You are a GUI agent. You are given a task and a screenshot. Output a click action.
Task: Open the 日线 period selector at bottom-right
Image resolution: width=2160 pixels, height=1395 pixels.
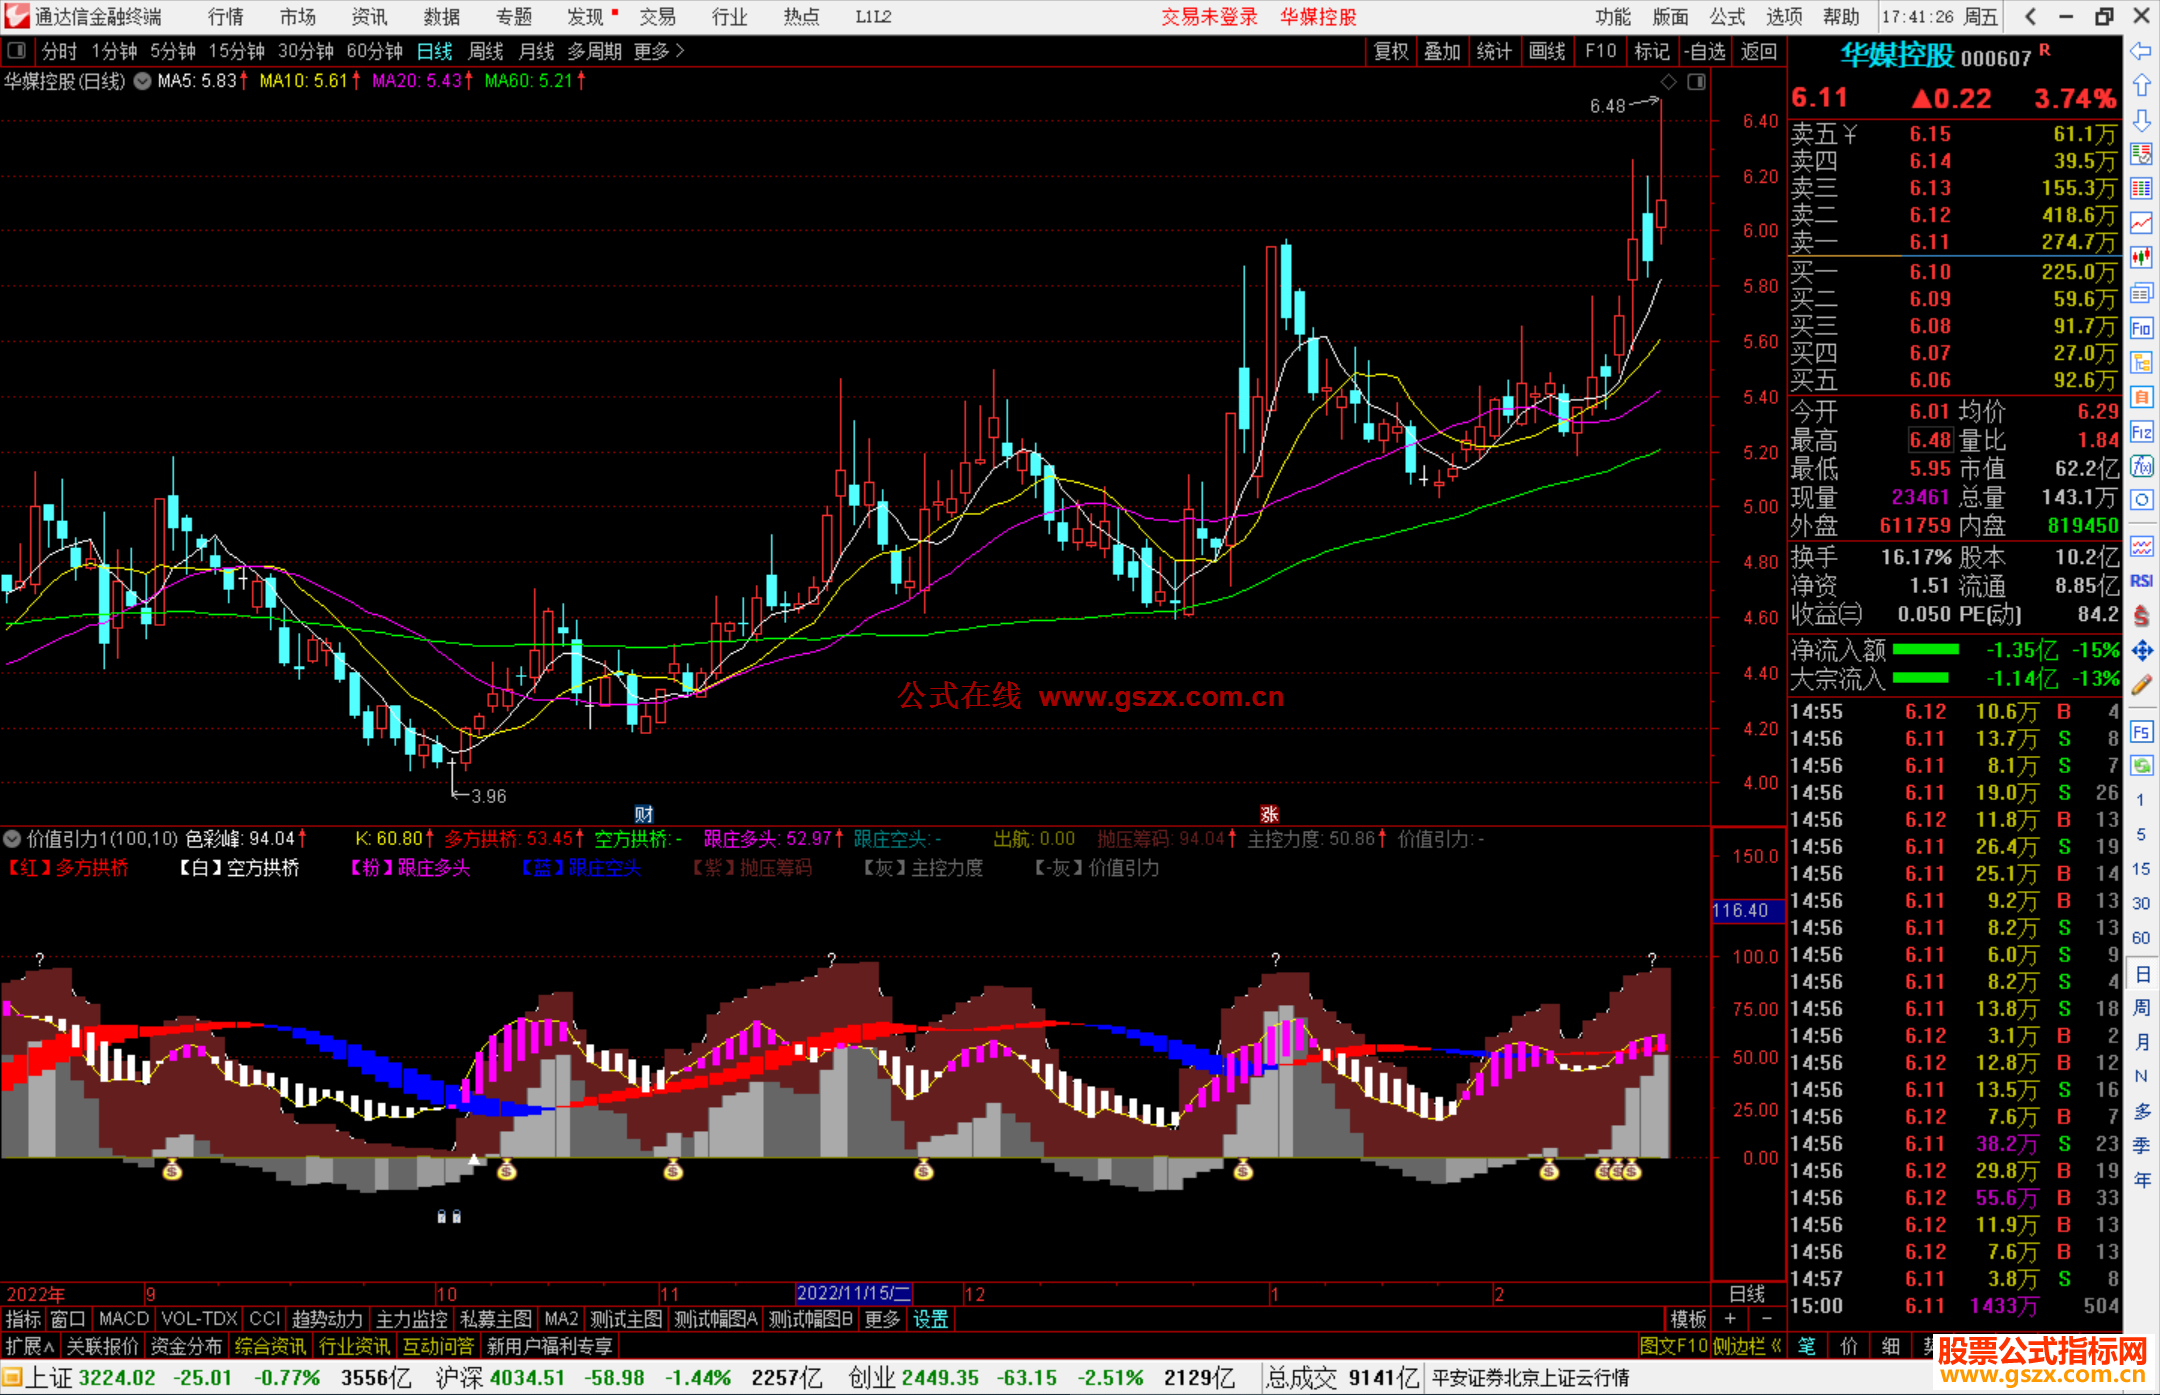[1748, 1294]
